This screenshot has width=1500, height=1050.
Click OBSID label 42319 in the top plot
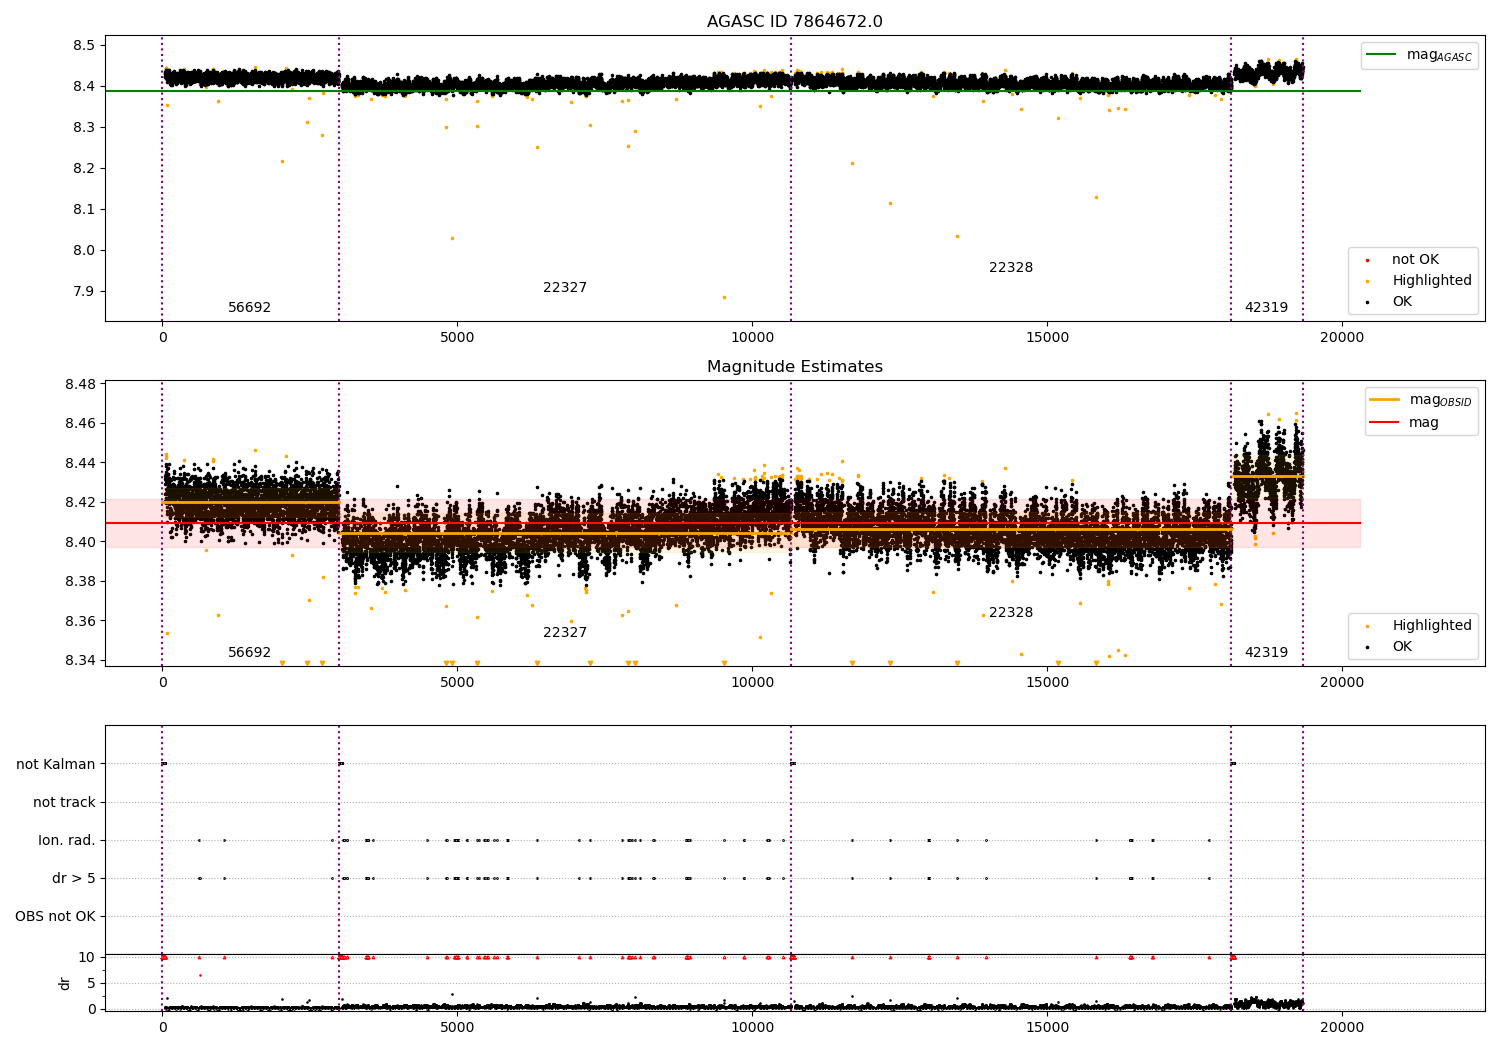click(x=1266, y=308)
